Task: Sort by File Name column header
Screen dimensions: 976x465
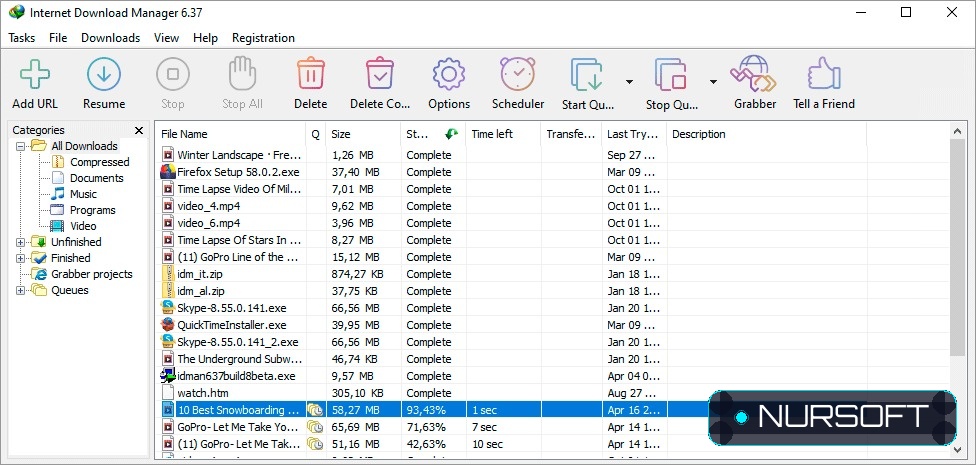Action: click(230, 134)
